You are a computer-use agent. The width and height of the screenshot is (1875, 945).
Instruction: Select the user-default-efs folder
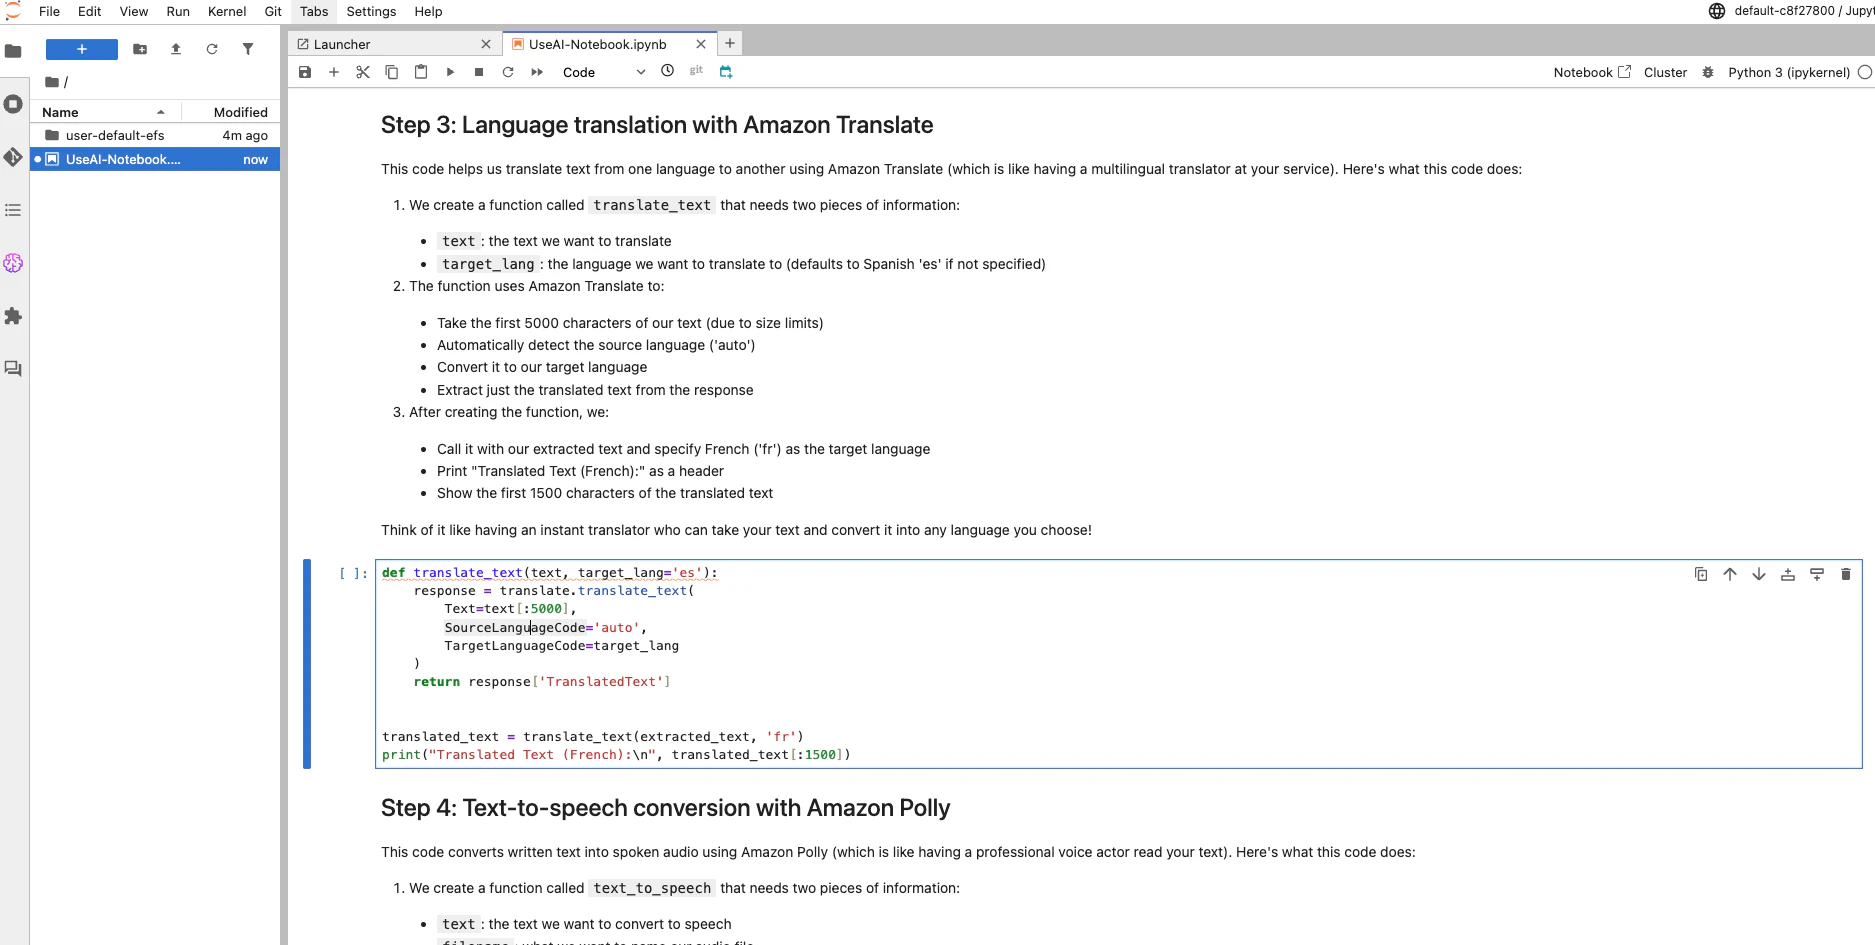(x=155, y=136)
